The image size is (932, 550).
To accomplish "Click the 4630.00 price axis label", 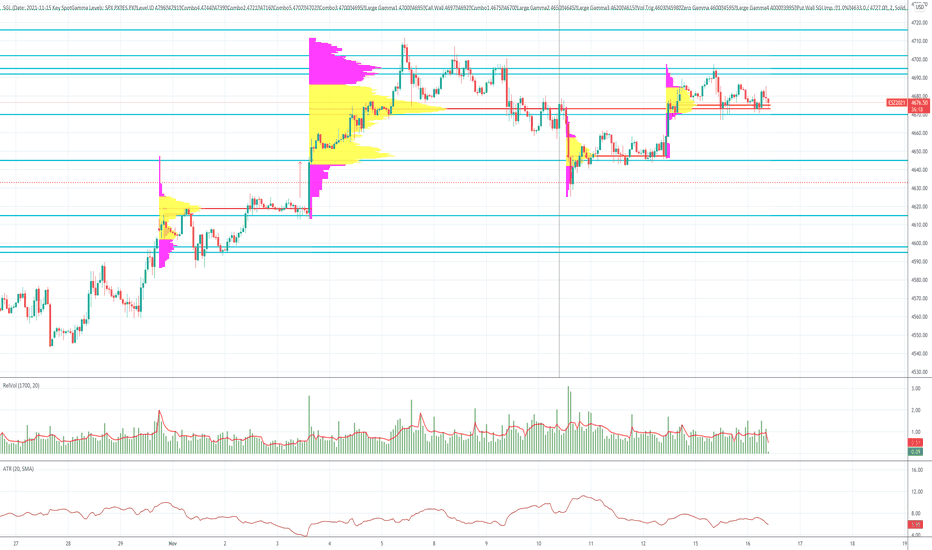I will point(919,188).
